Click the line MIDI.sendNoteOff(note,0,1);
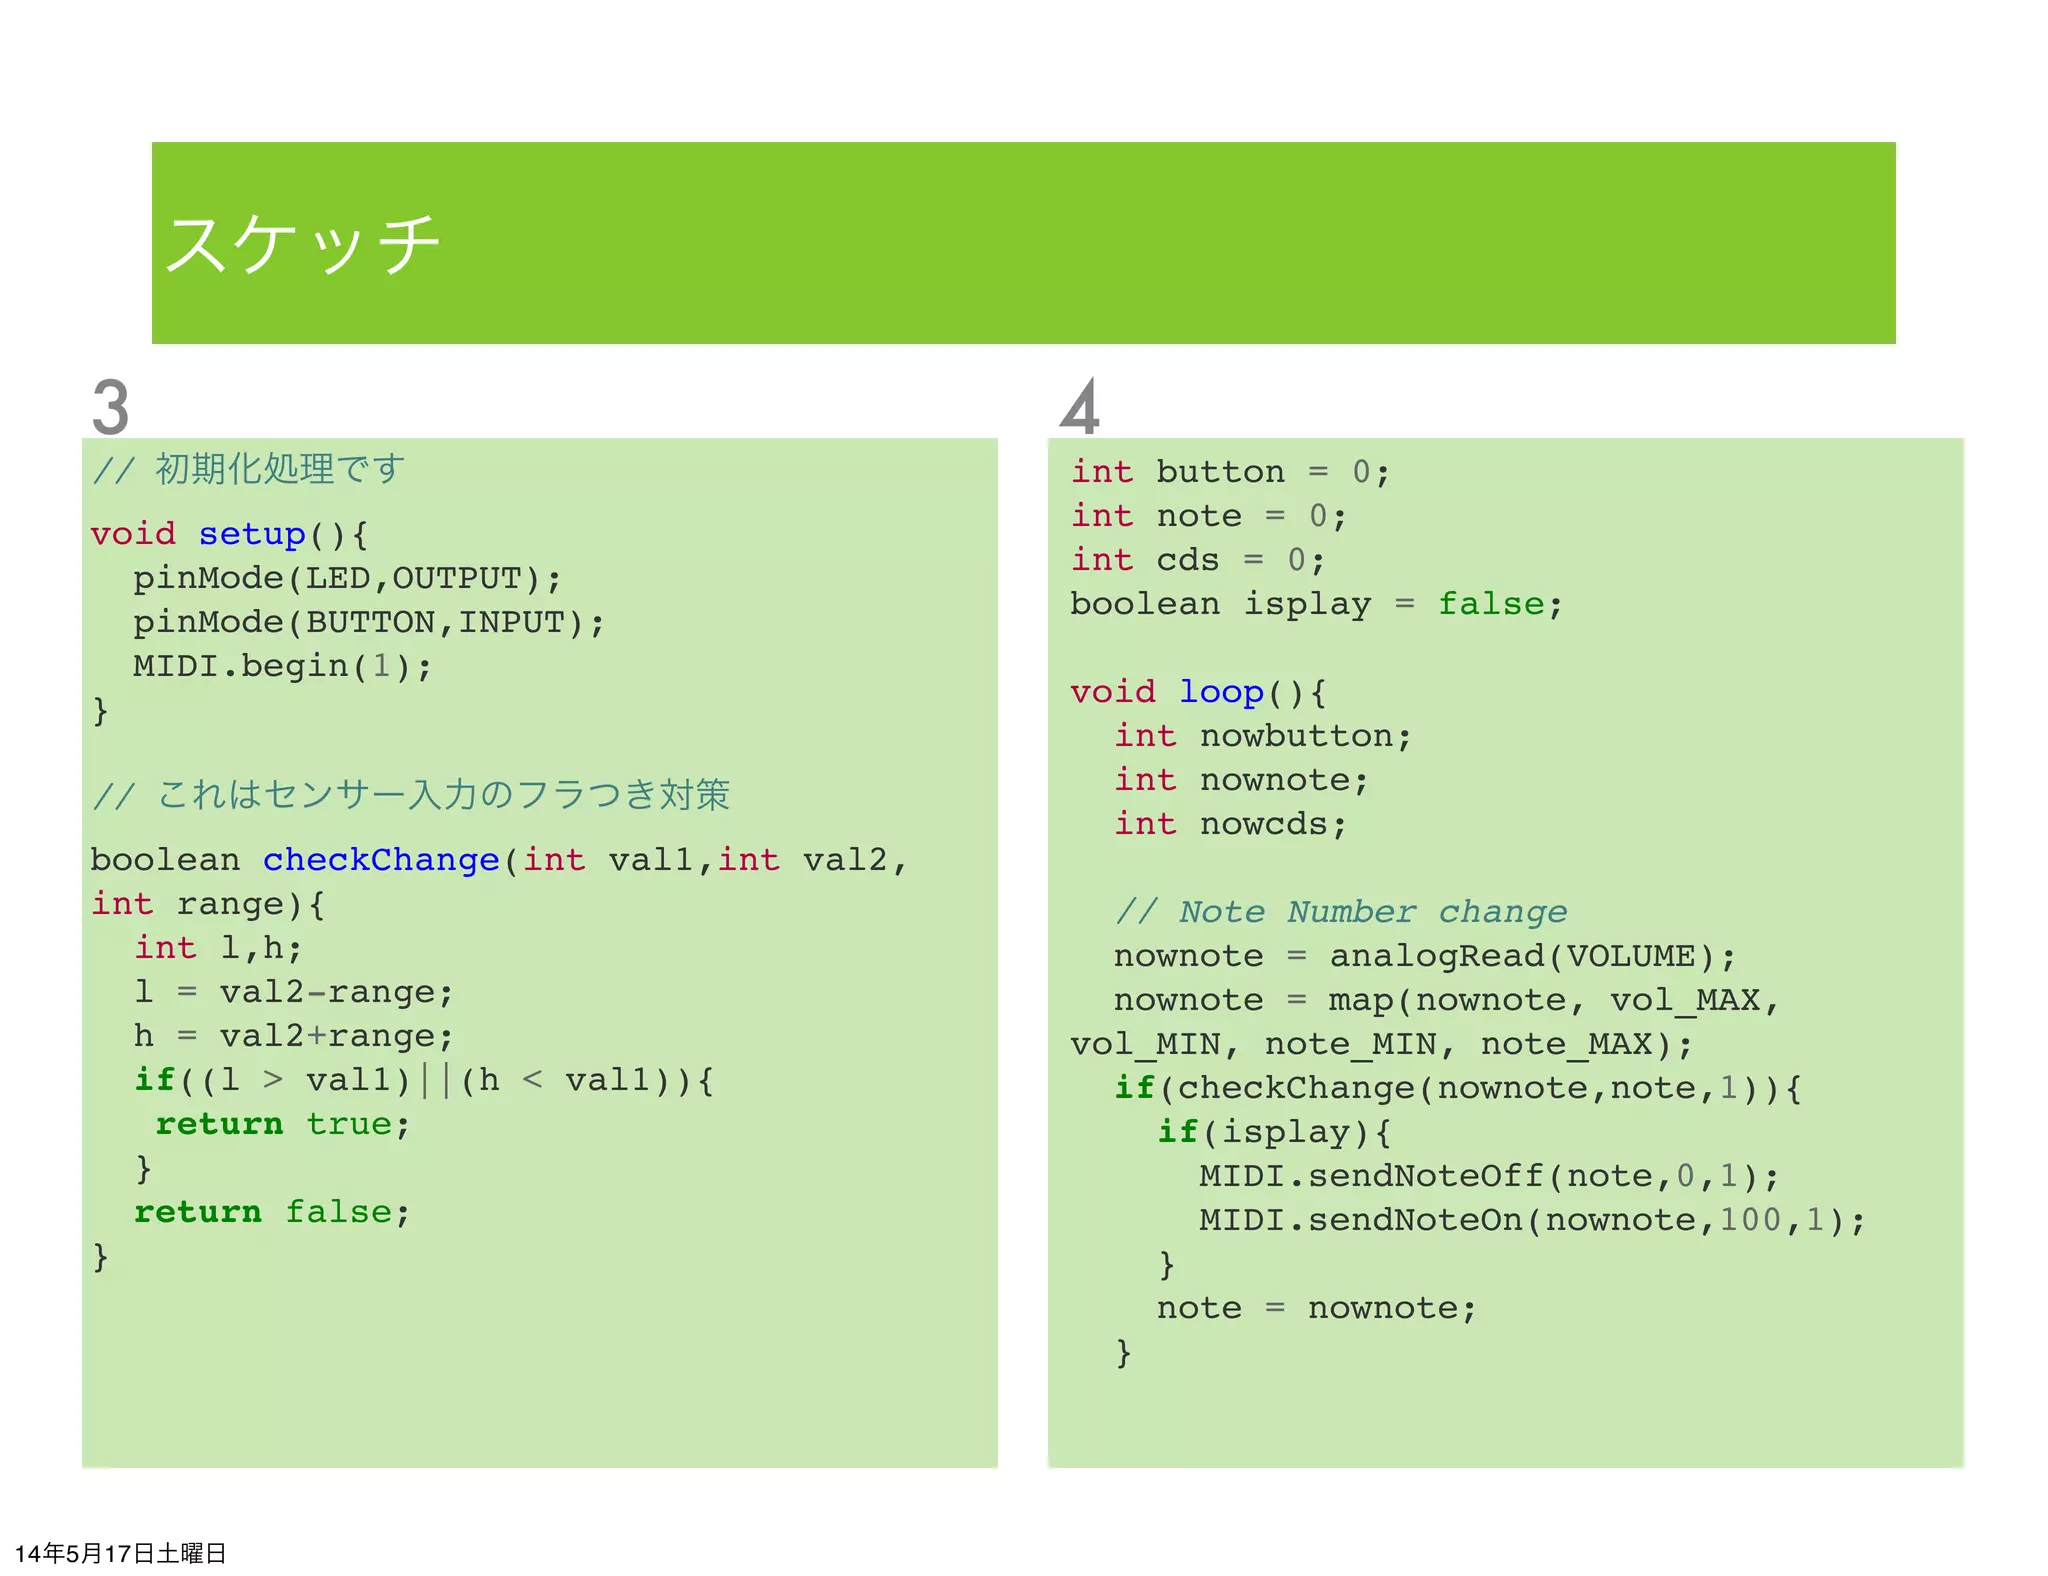2048x1576 pixels. (1489, 1176)
